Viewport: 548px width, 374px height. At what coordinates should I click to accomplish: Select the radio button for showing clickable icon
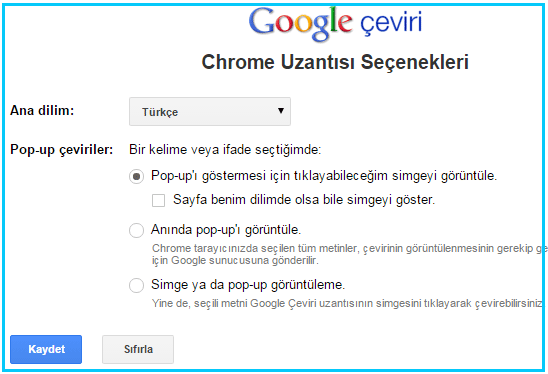click(136, 177)
